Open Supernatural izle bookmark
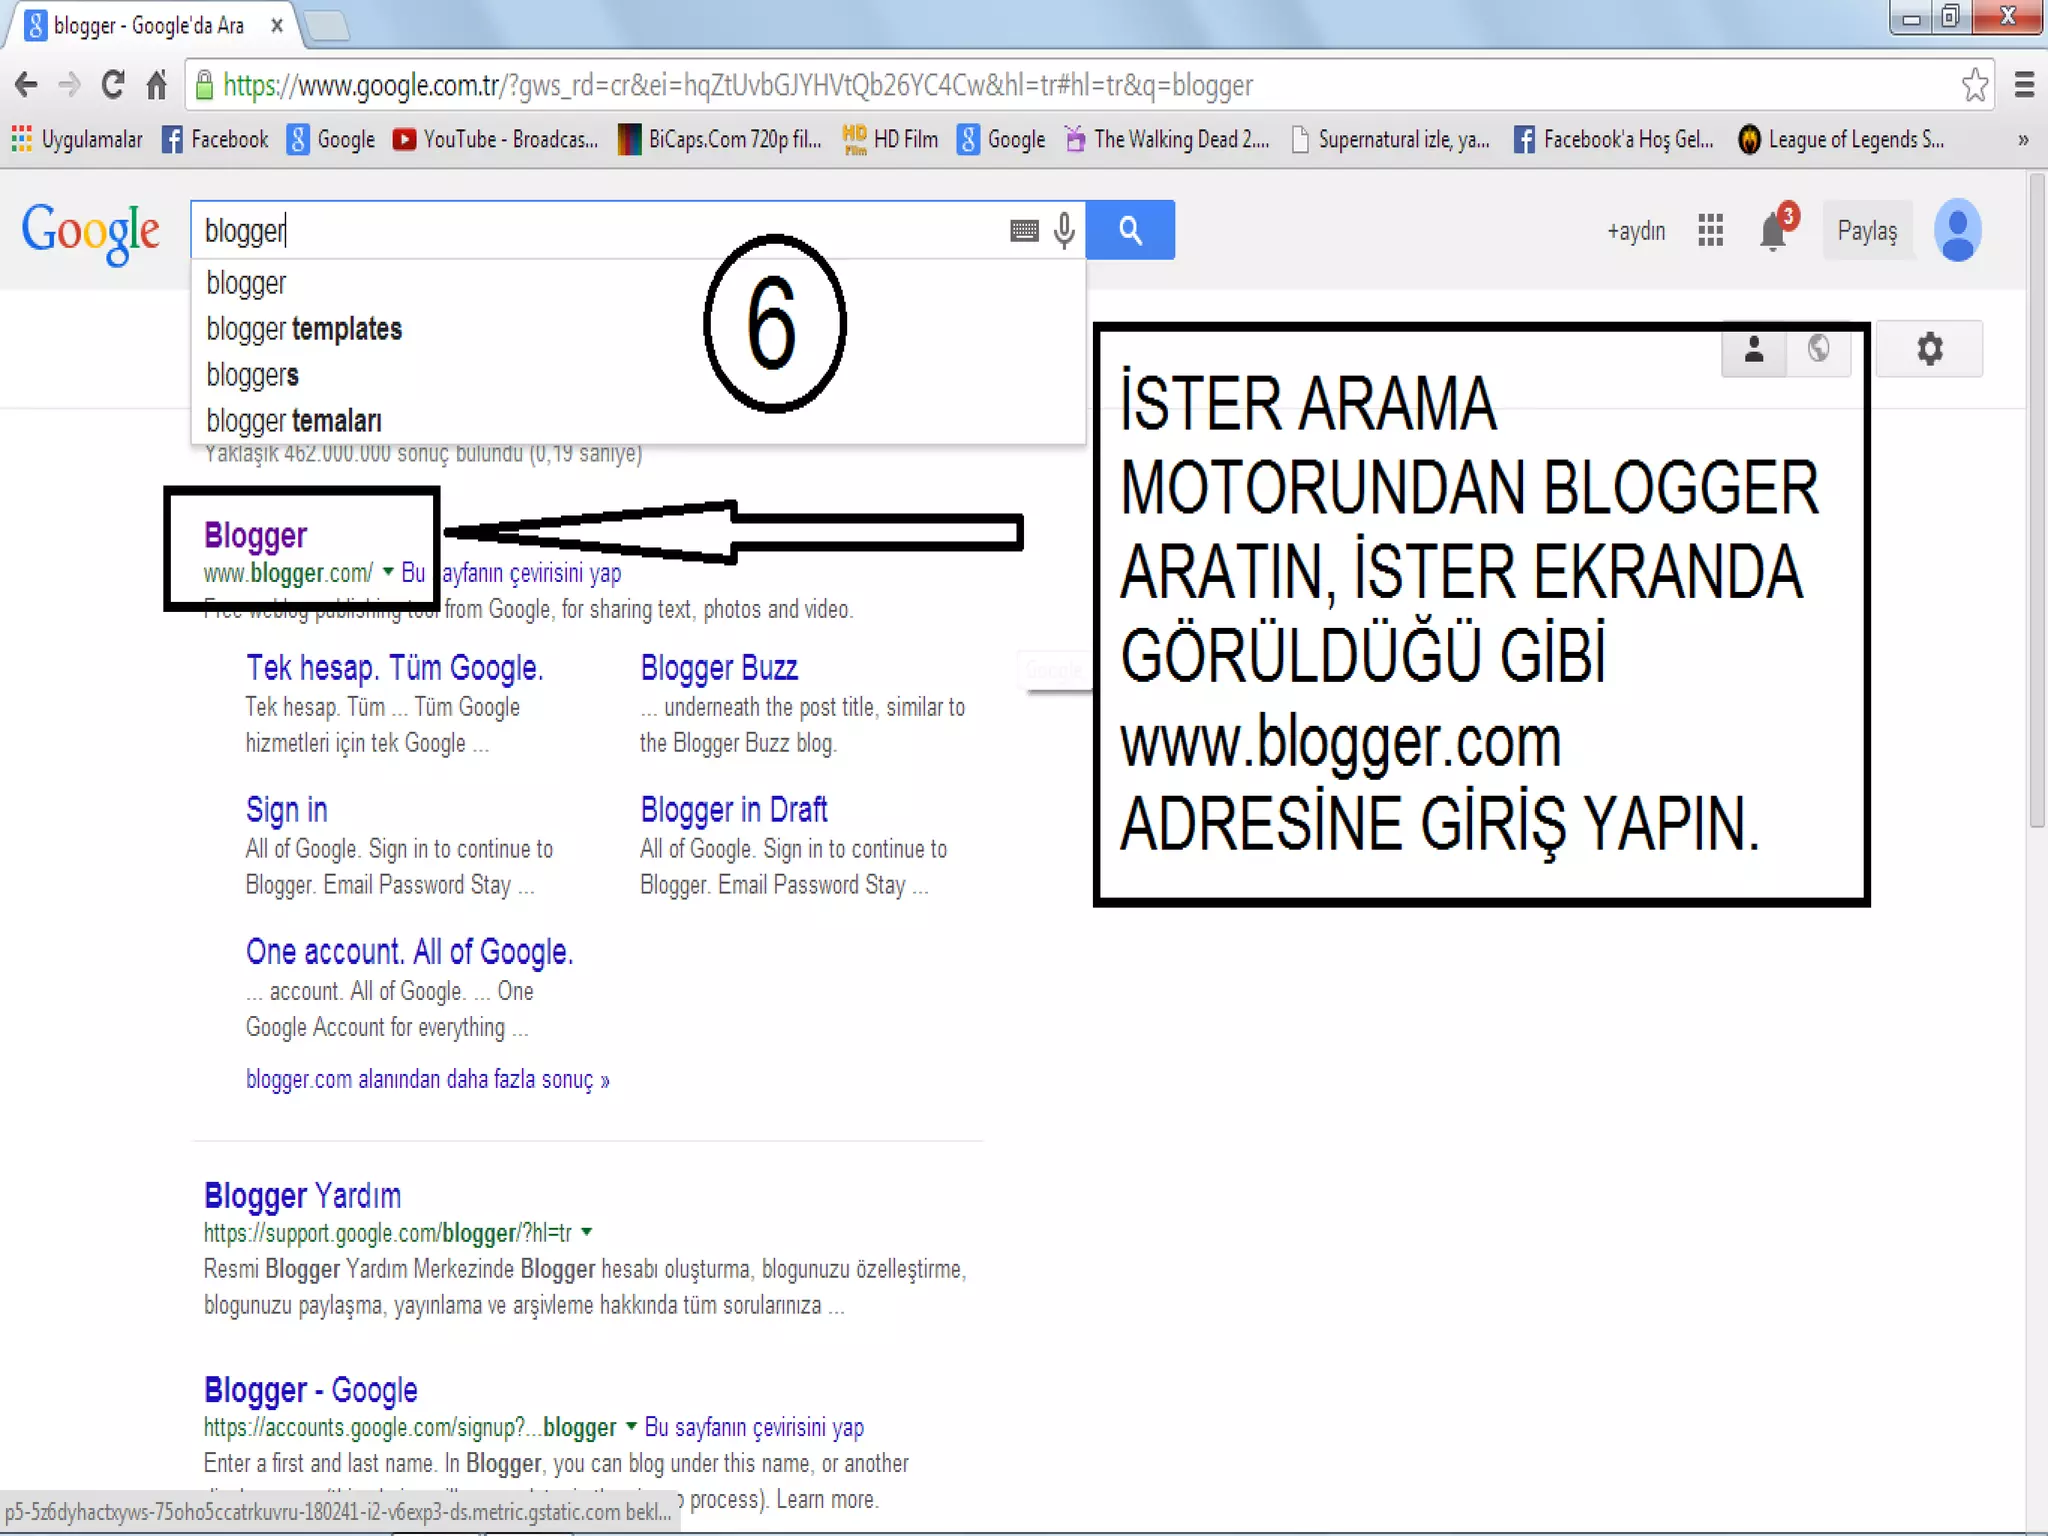The image size is (2048, 1536). pos(1391,139)
